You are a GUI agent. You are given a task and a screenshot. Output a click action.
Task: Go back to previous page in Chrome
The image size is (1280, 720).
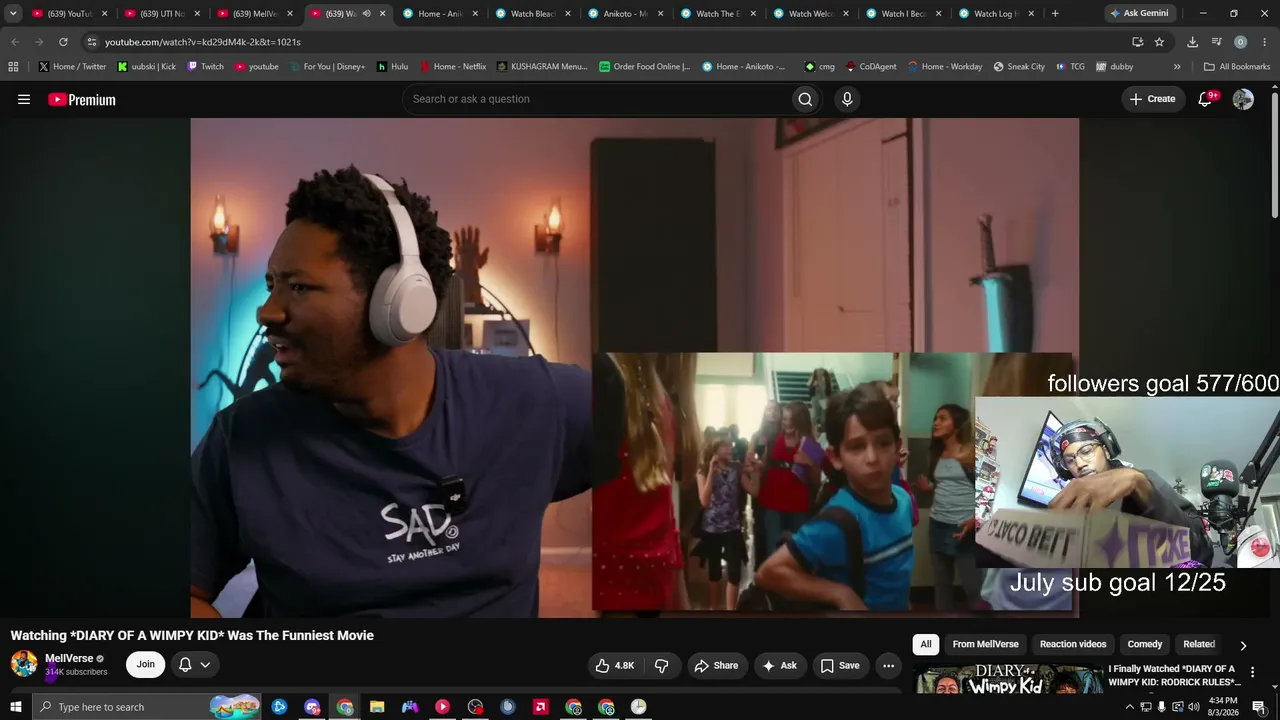pos(15,42)
